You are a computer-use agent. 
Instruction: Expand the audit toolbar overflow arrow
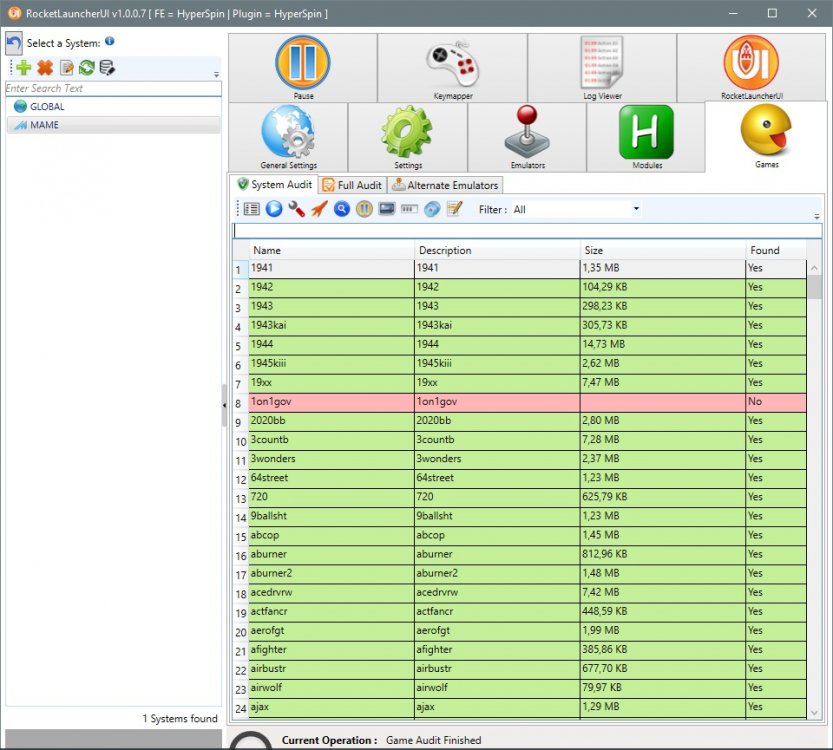pyautogui.click(x=817, y=216)
